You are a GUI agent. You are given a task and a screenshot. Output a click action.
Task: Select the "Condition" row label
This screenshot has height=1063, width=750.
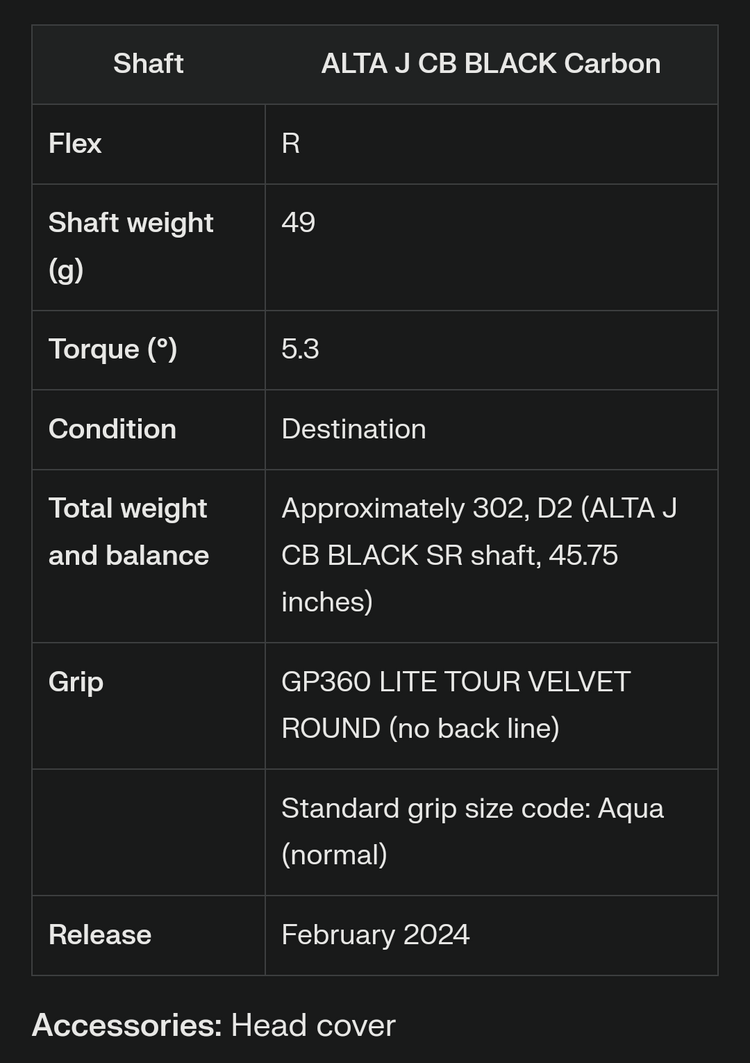(112, 429)
